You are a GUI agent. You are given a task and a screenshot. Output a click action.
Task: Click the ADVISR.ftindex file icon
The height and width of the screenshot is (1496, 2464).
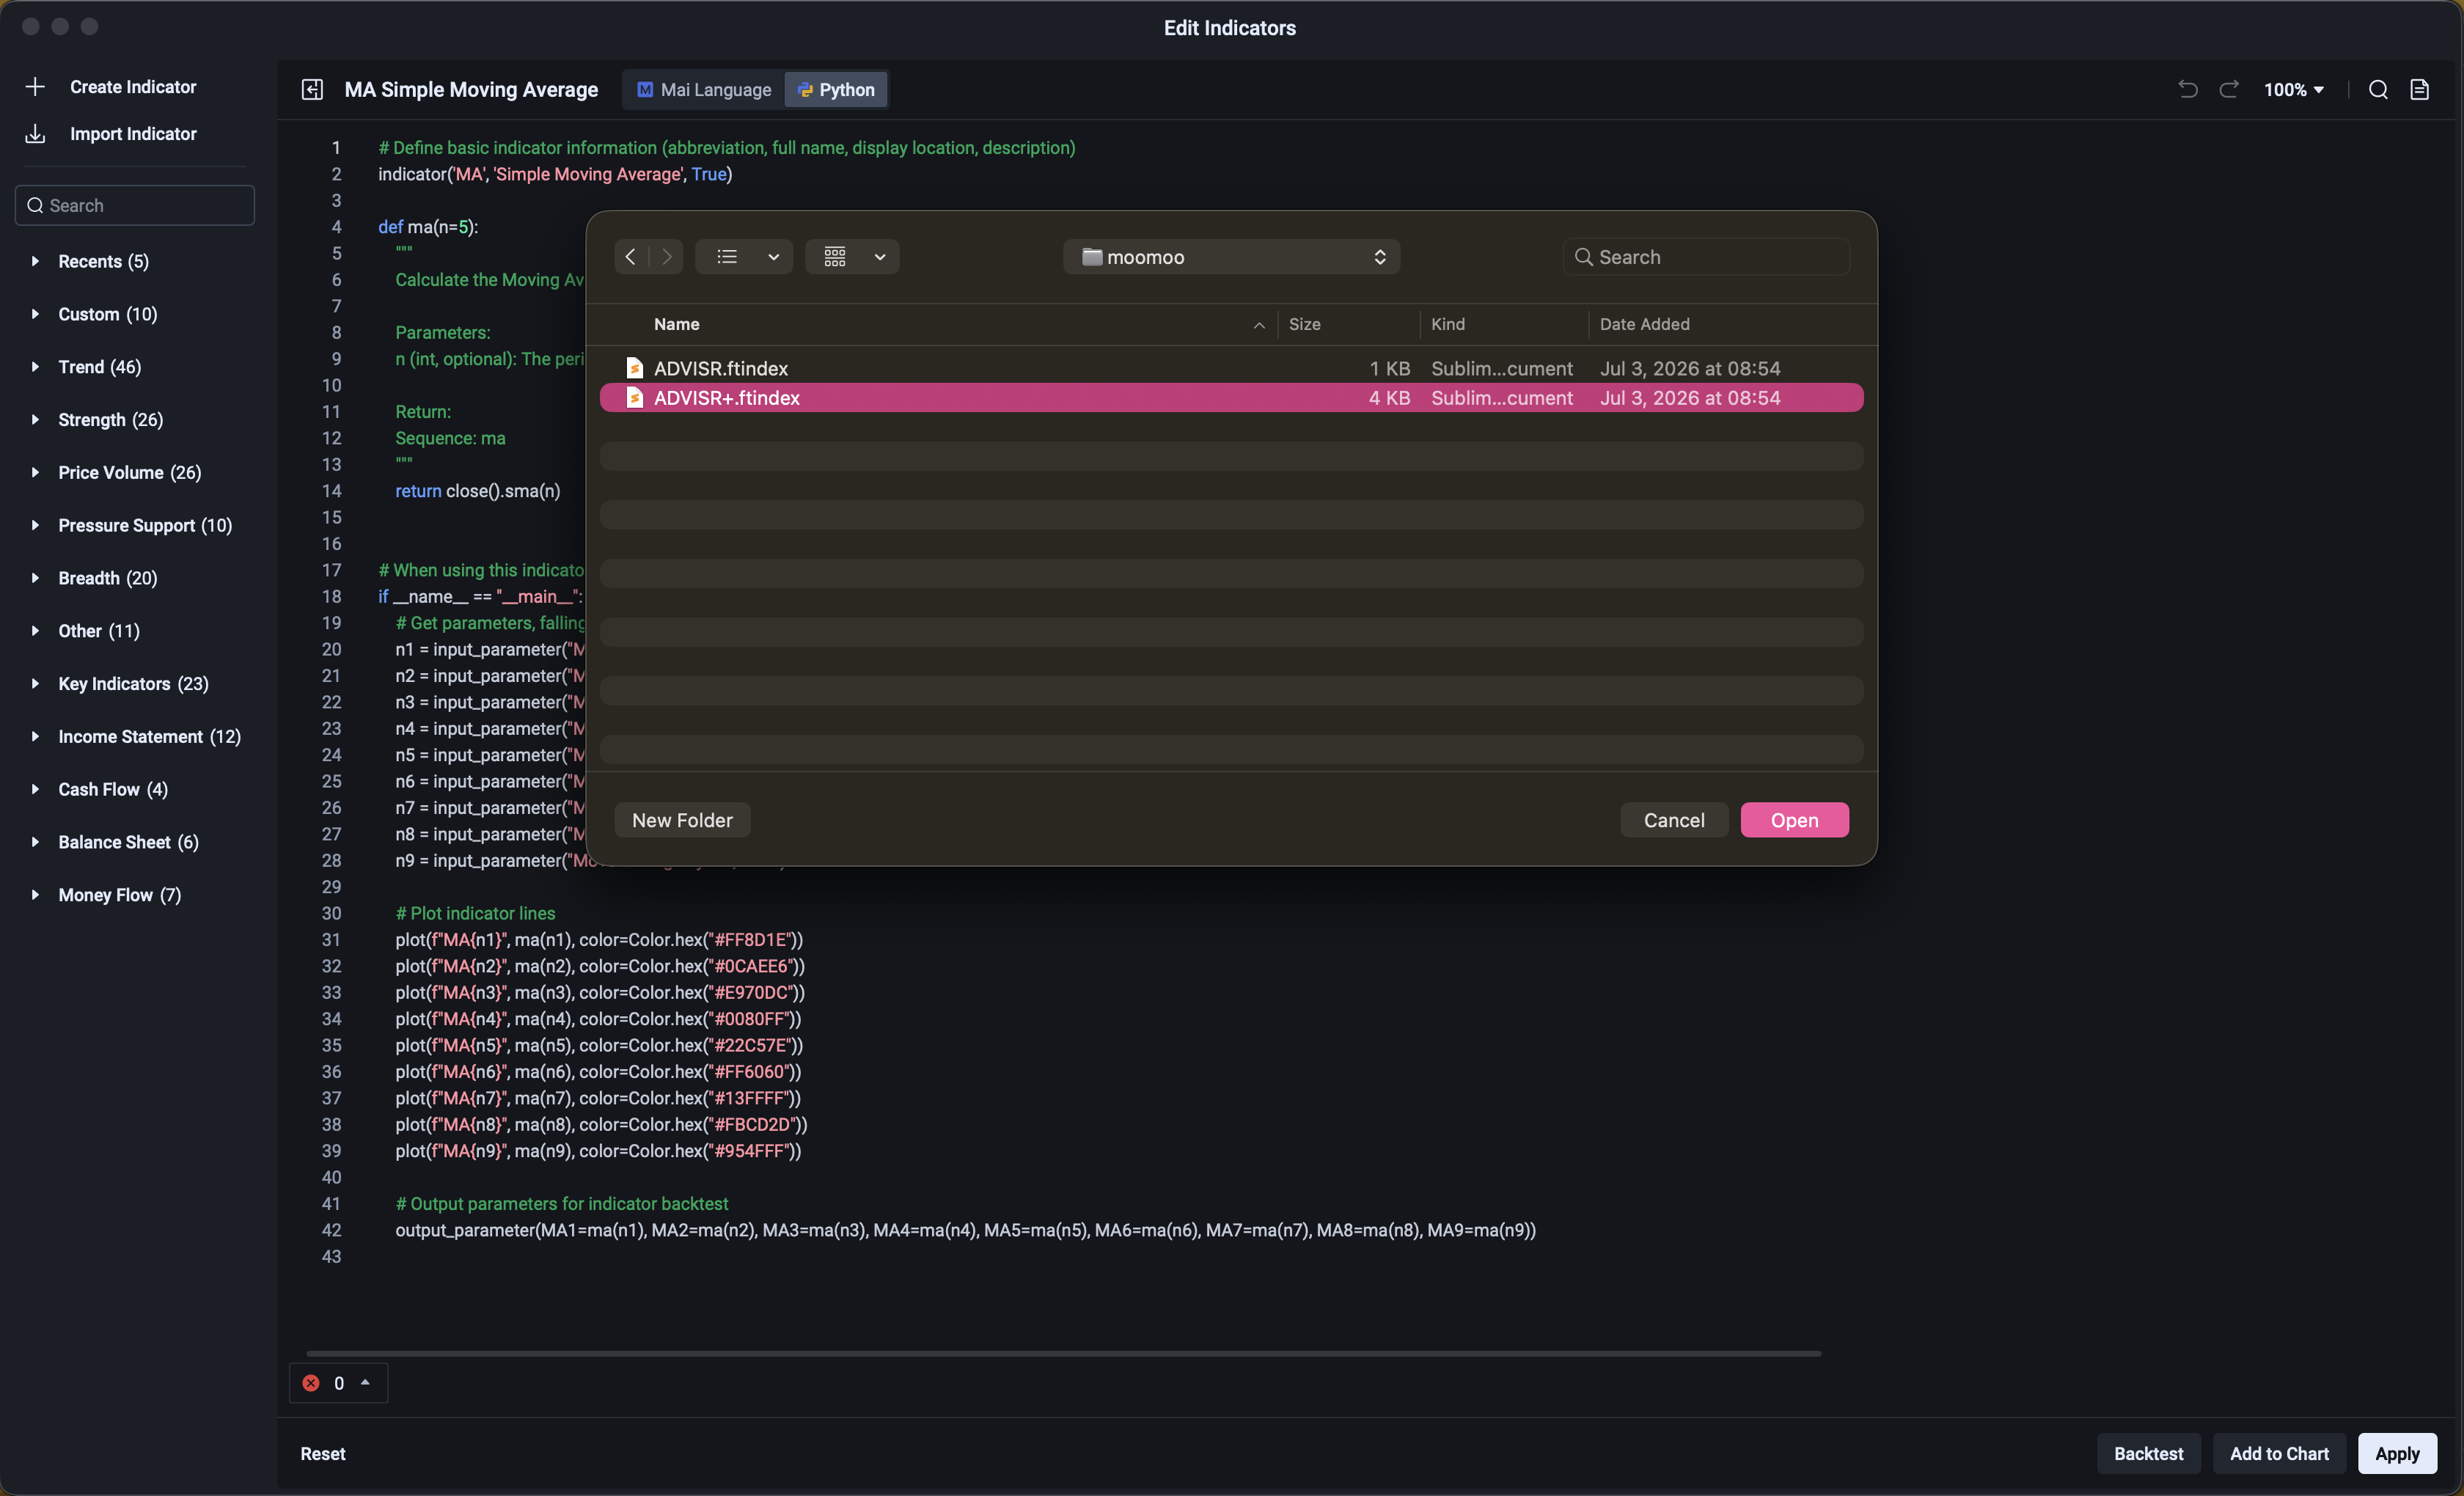(x=634, y=368)
